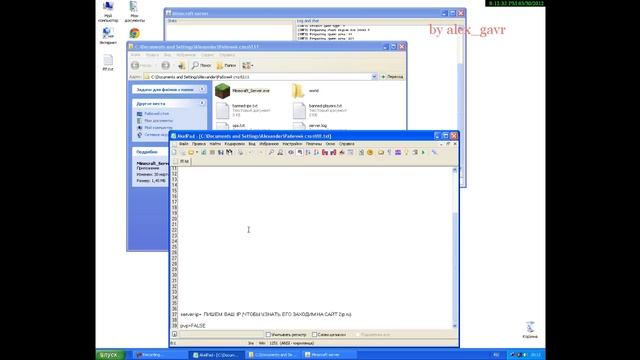Open the Кодировки menu in AkelPad
Image resolution: width=640 pixels, height=360 pixels.
point(235,144)
